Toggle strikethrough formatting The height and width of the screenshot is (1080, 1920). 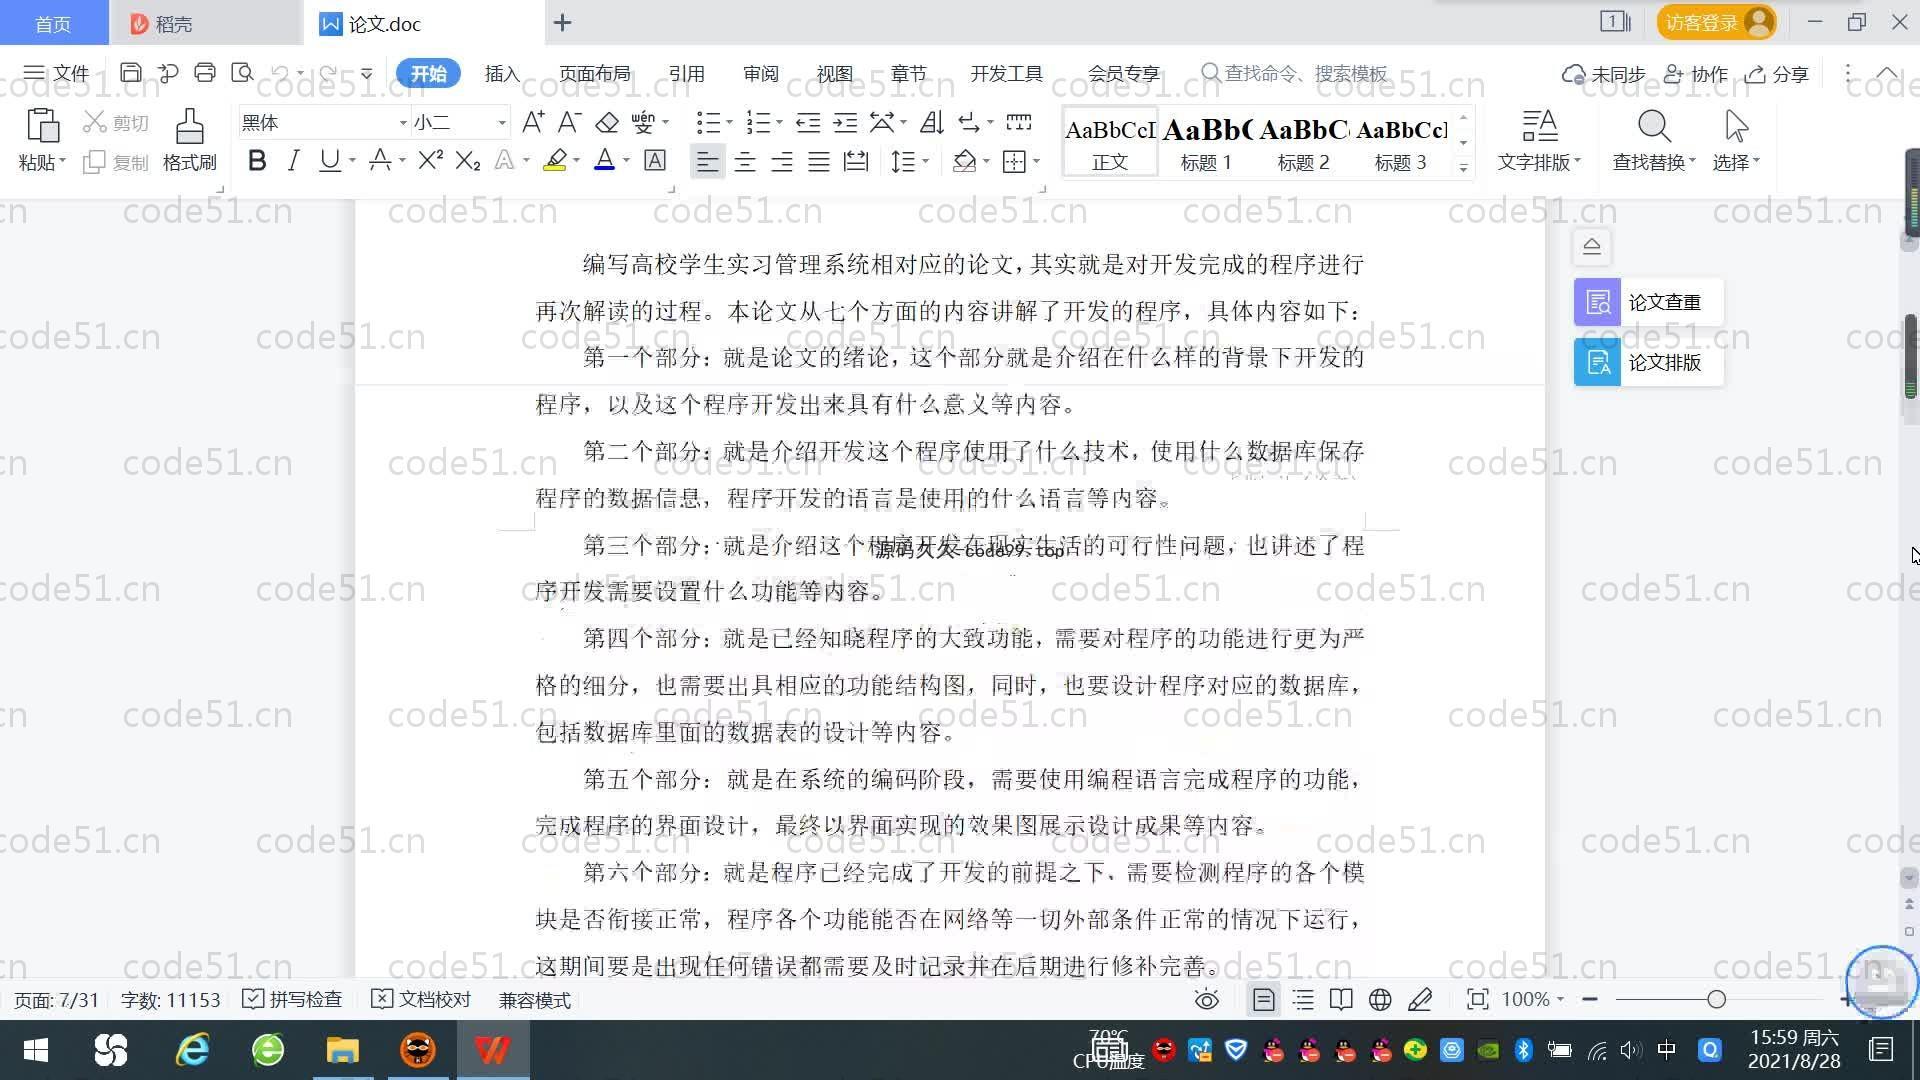coord(380,160)
